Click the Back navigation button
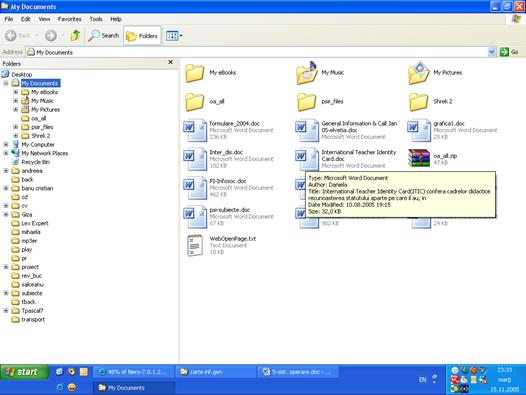 click(18, 35)
